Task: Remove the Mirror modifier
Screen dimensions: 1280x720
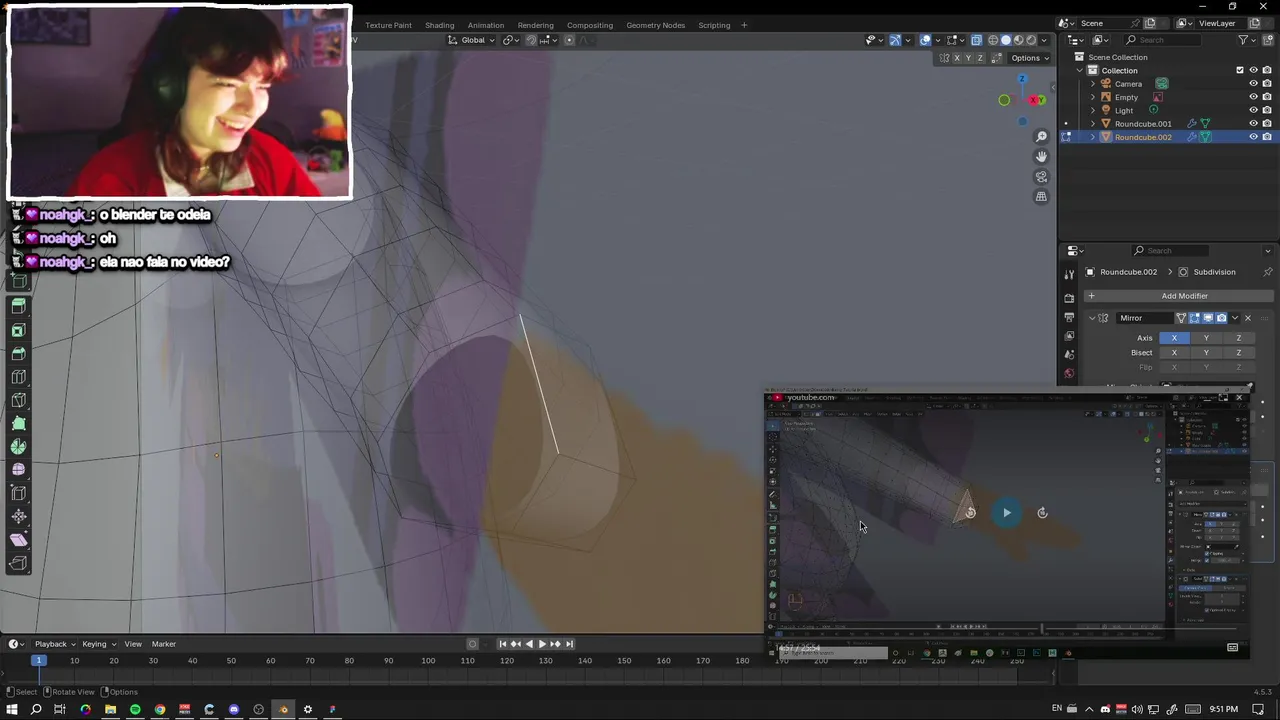Action: click(x=1247, y=318)
